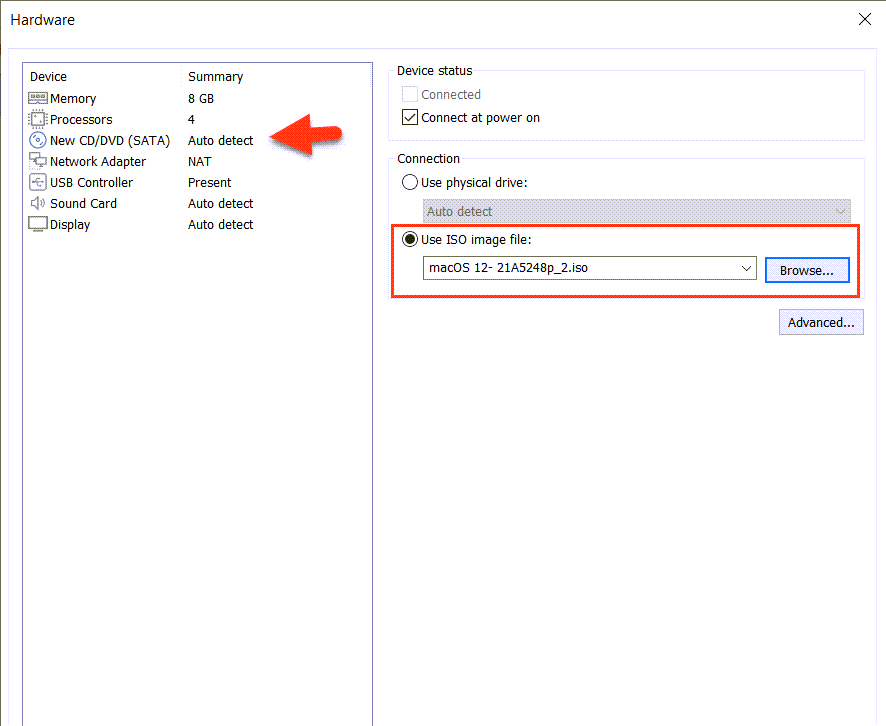This screenshot has height=726, width=886.
Task: Expand the ISO image file dropdown arrow
Action: [x=746, y=269]
